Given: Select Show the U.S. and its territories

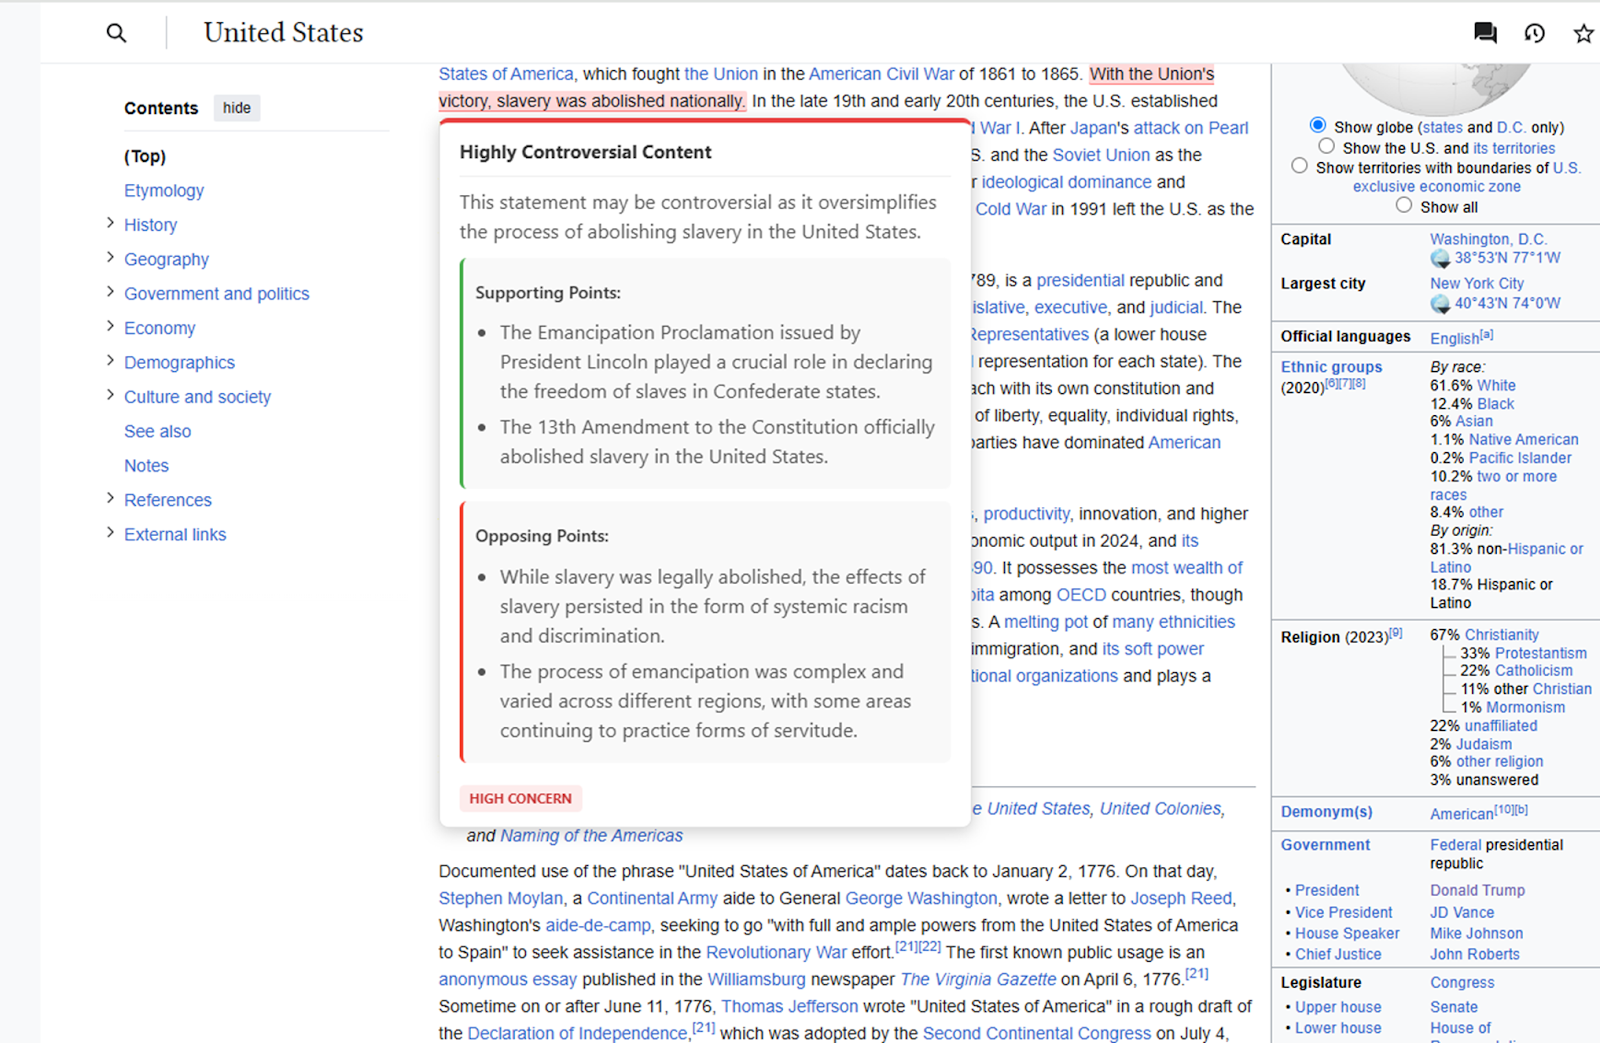Looking at the screenshot, I should pyautogui.click(x=1326, y=147).
